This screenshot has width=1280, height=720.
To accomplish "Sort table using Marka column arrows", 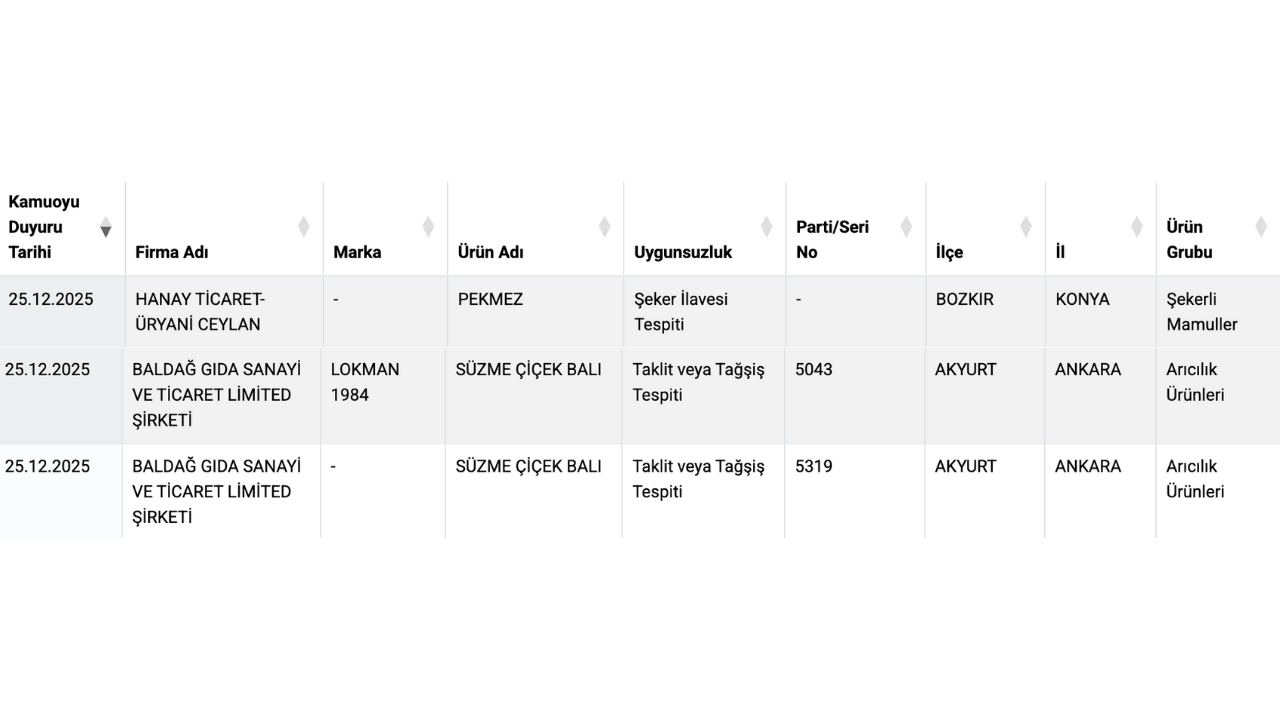I will pyautogui.click(x=428, y=227).
